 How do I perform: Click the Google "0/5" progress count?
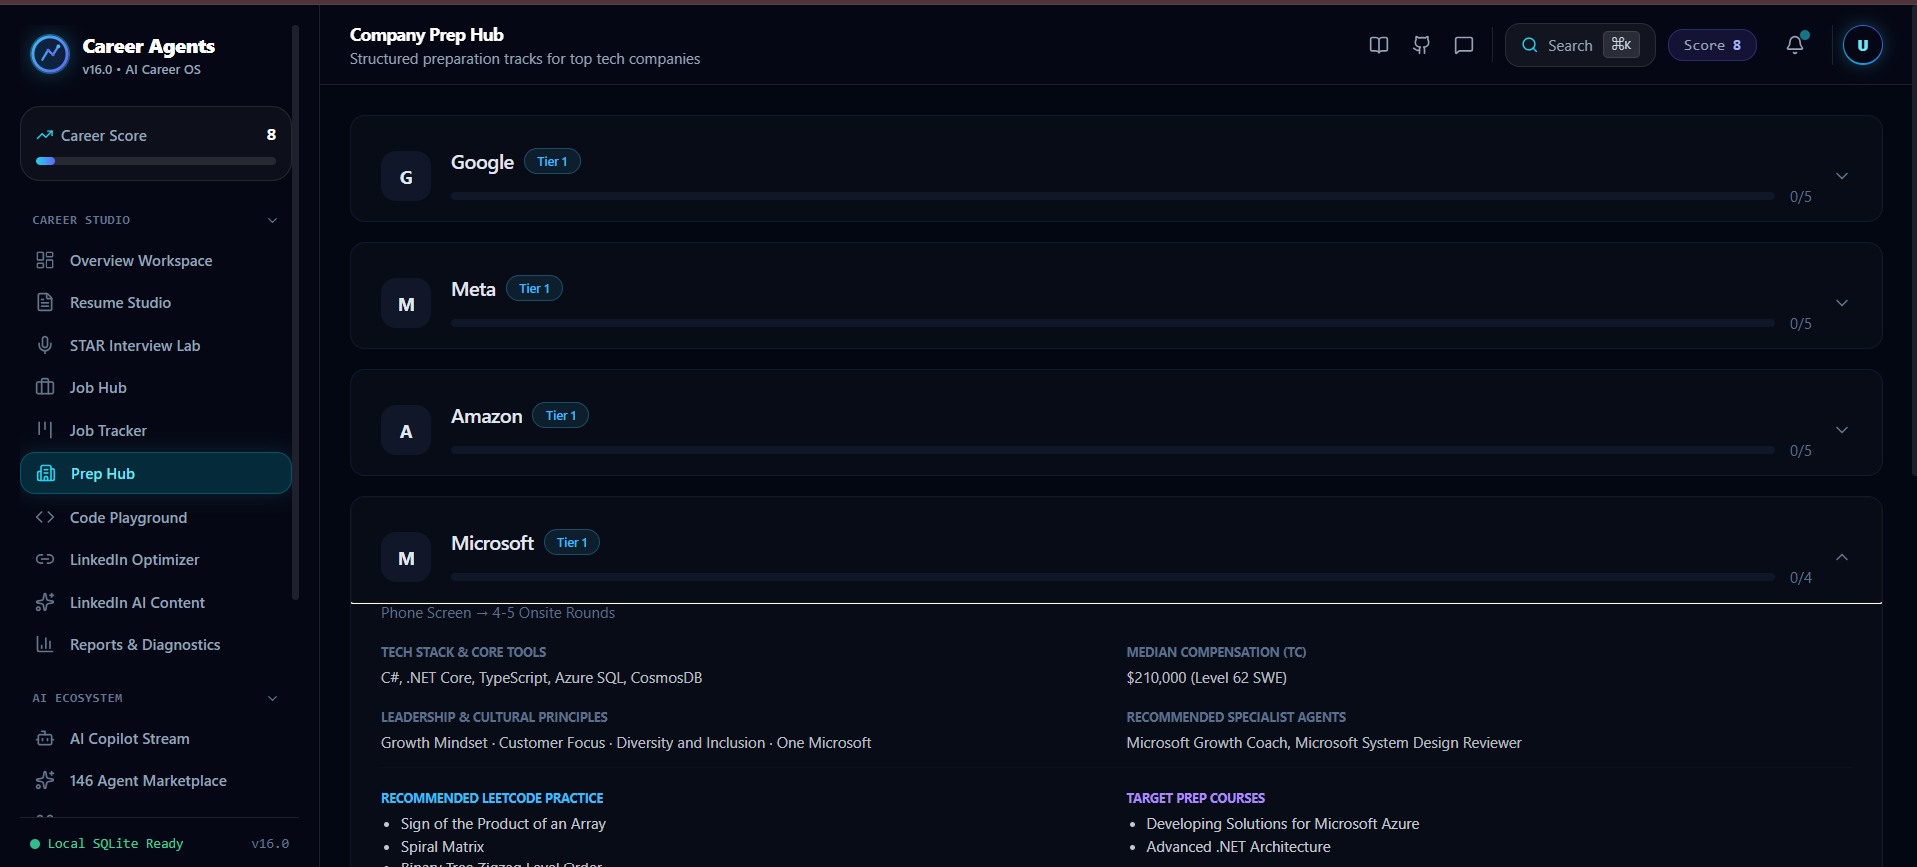click(x=1801, y=197)
